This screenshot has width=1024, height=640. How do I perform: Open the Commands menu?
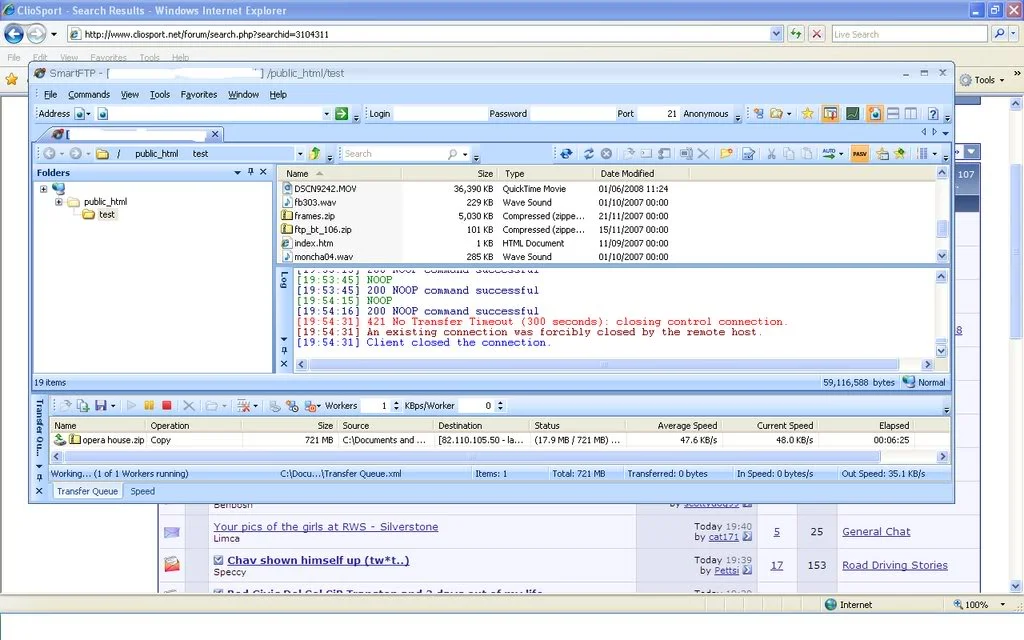coord(89,95)
